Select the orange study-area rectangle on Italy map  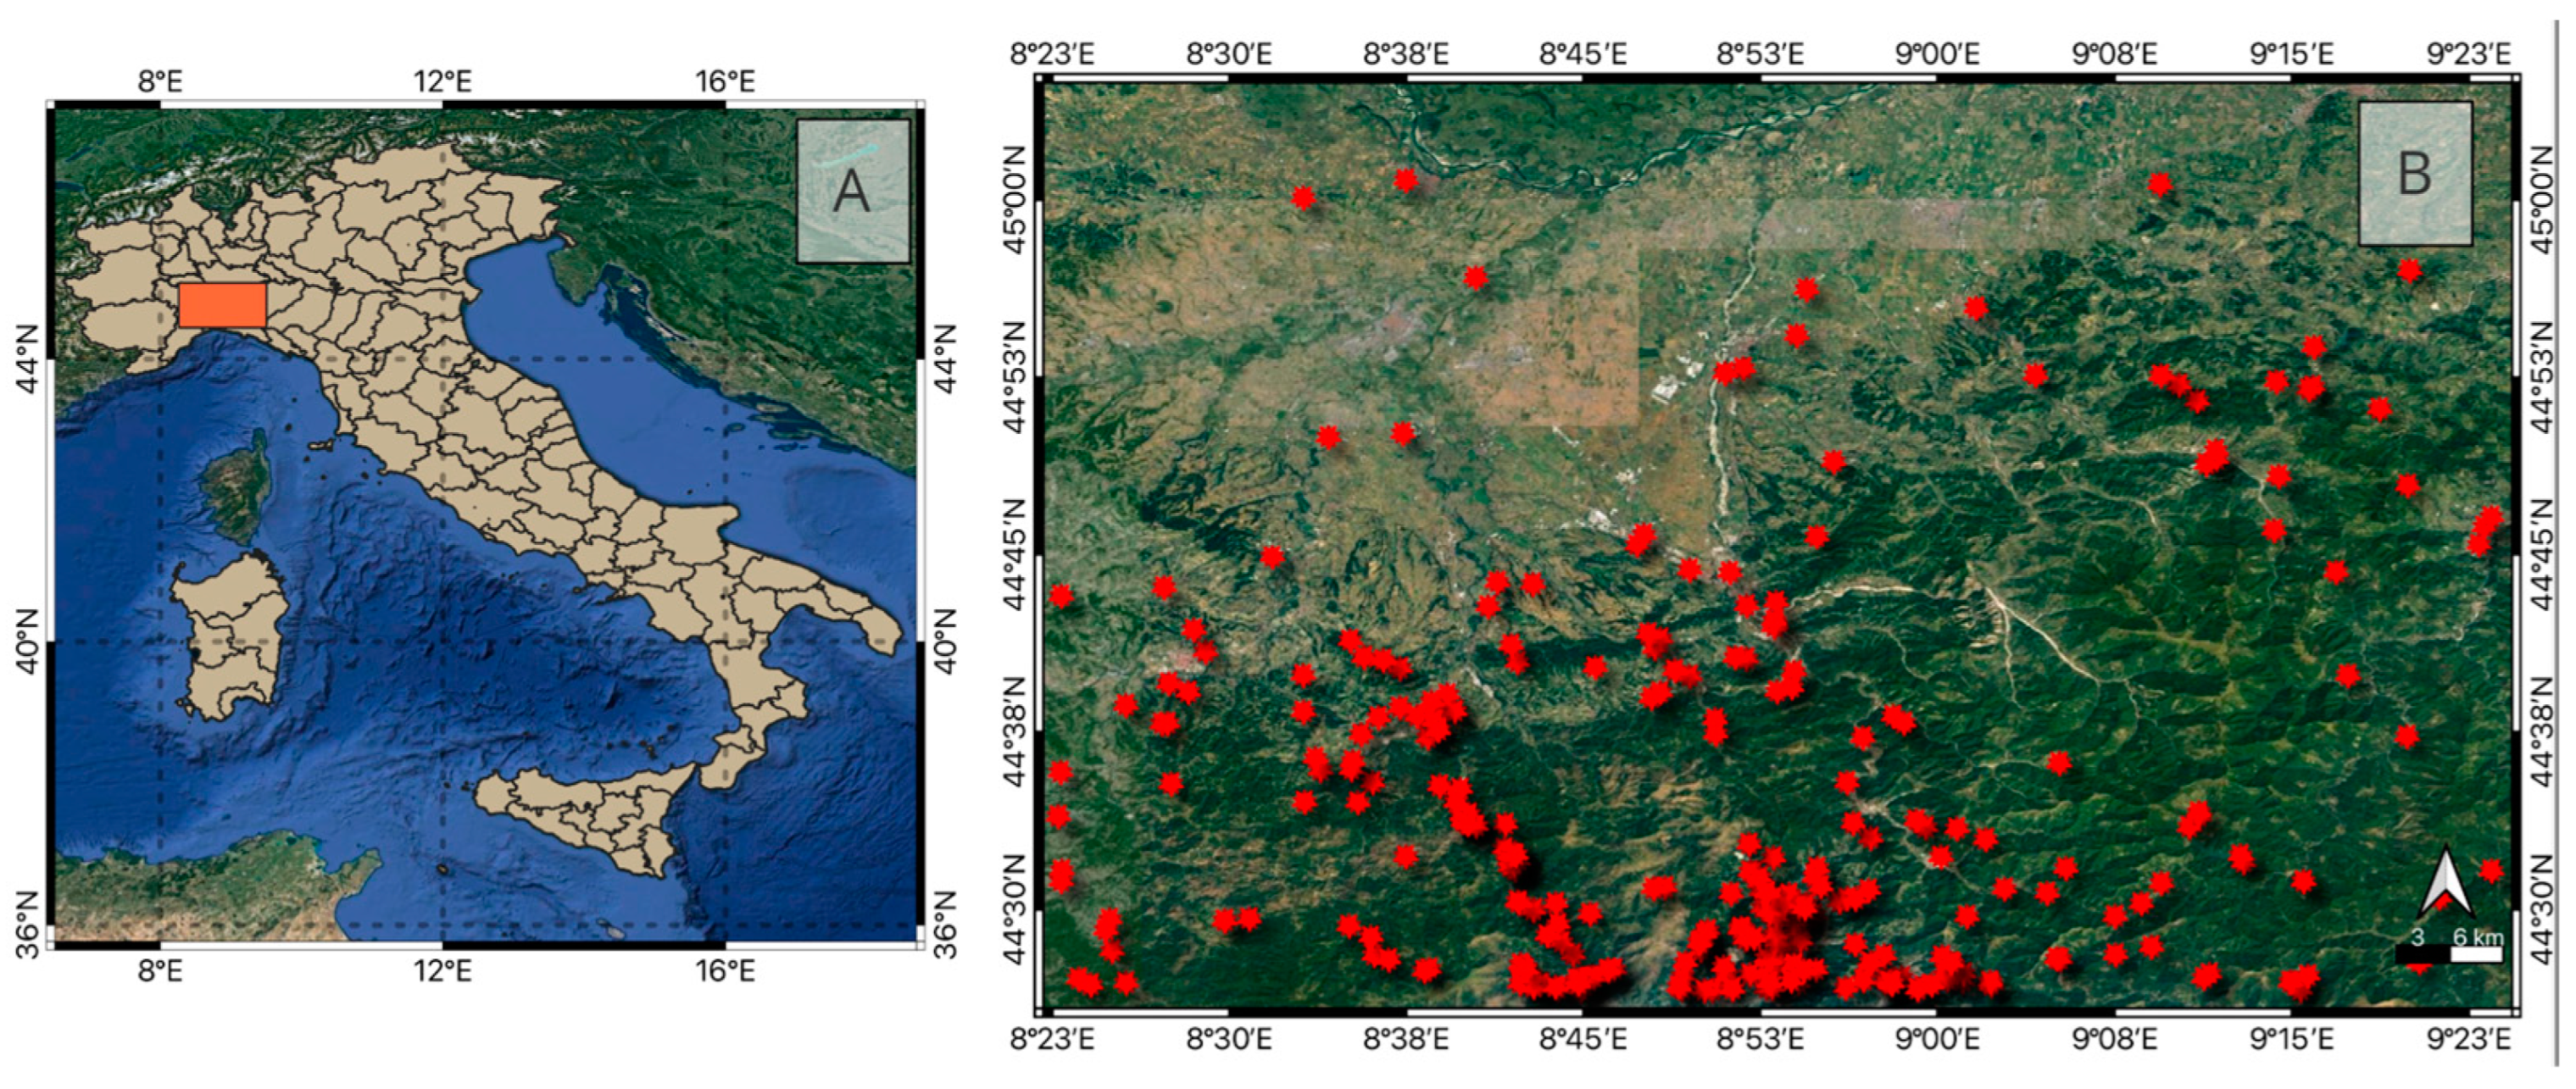point(222,305)
